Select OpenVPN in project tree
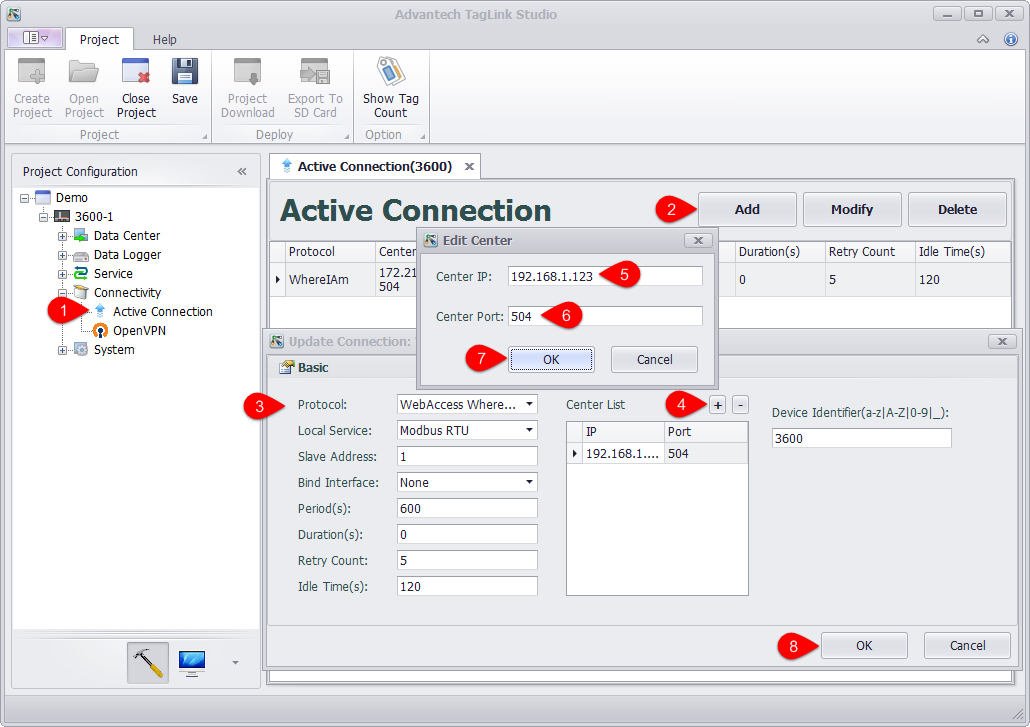 (x=138, y=330)
